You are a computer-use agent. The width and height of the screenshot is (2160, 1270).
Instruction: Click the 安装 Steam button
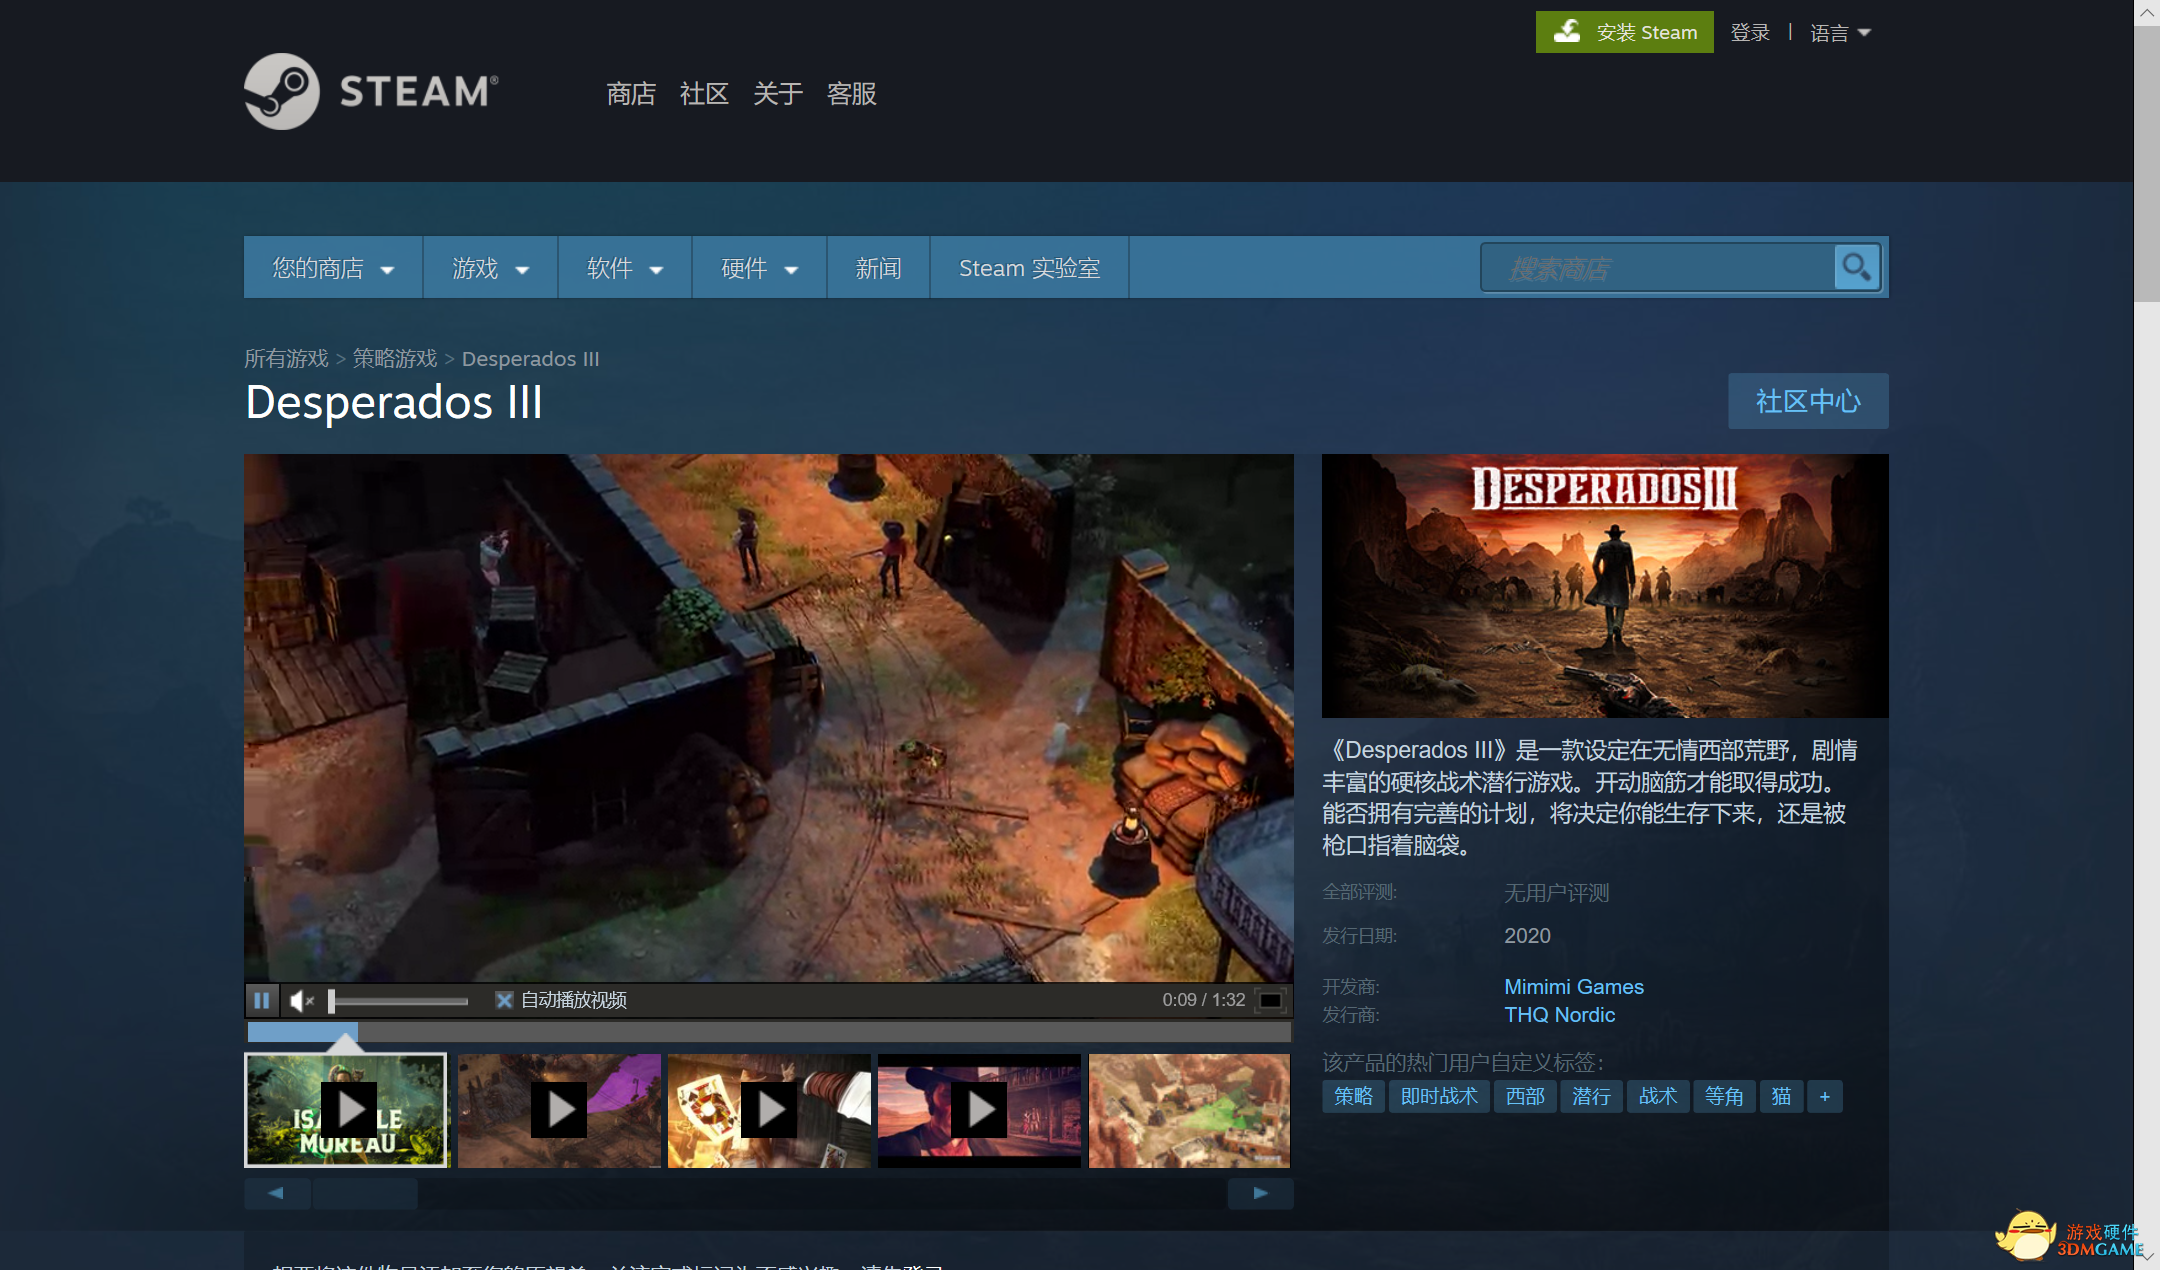pyautogui.click(x=1625, y=32)
